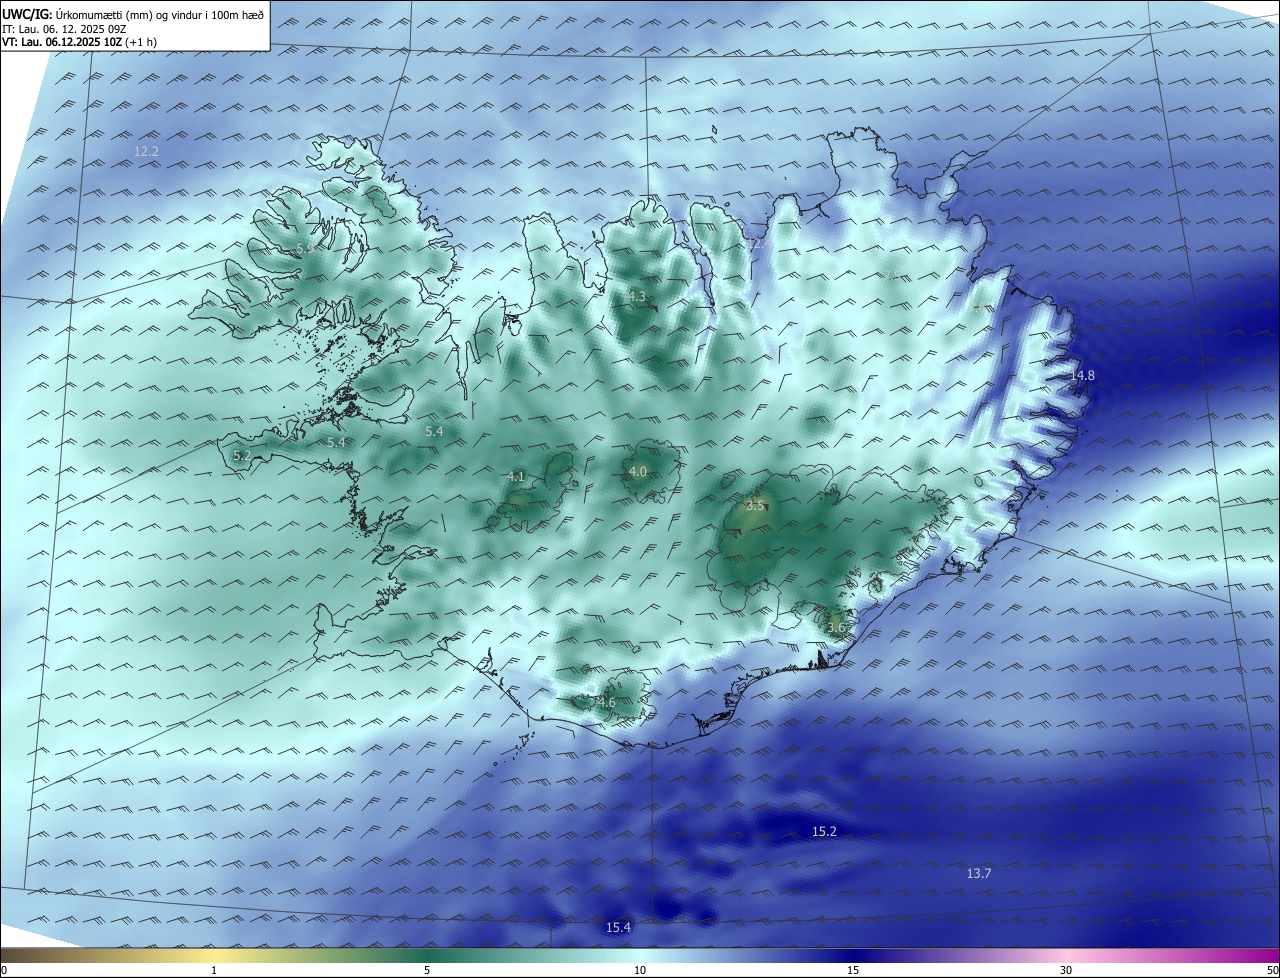Click the 10 tick on the color scale
The width and height of the screenshot is (1280, 978).
click(x=640, y=970)
